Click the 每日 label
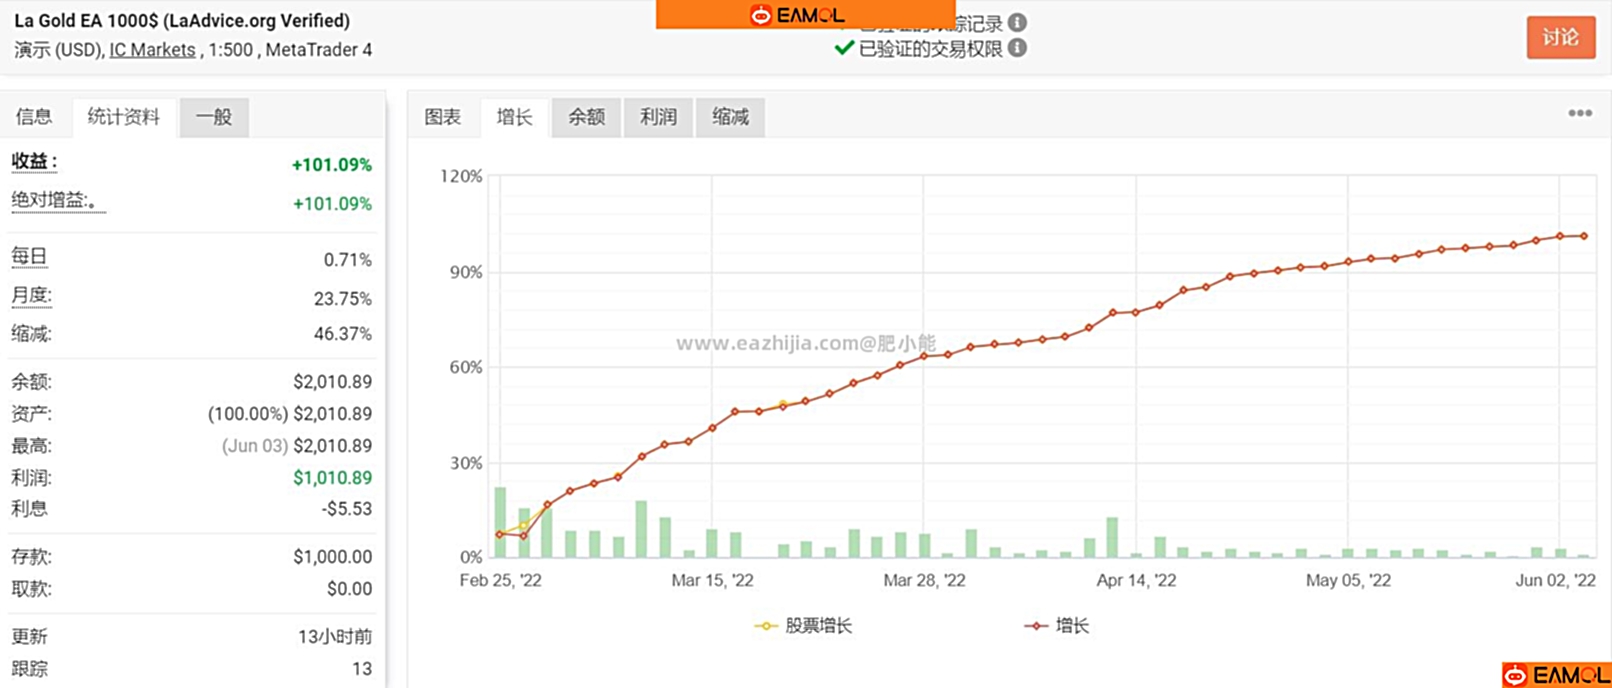 tap(29, 257)
